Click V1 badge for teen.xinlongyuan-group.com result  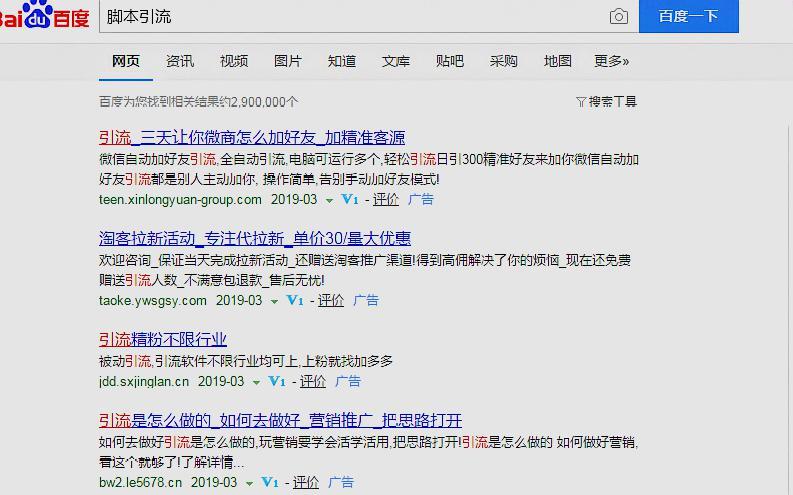(349, 199)
